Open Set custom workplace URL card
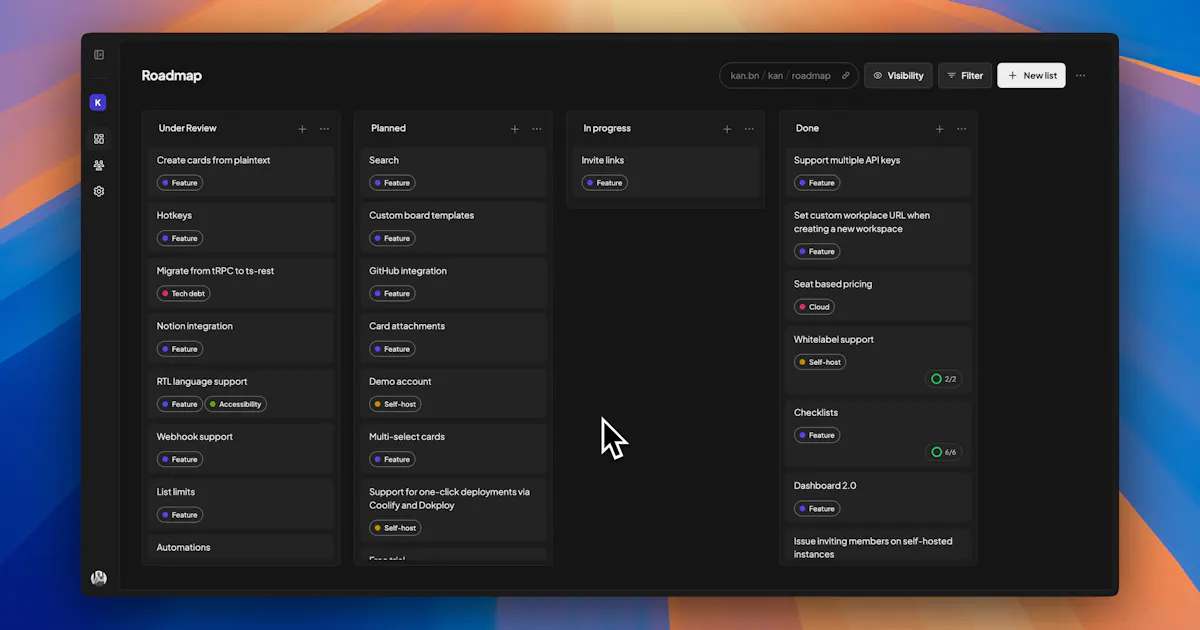Viewport: 1200px width, 630px height. [x=878, y=234]
